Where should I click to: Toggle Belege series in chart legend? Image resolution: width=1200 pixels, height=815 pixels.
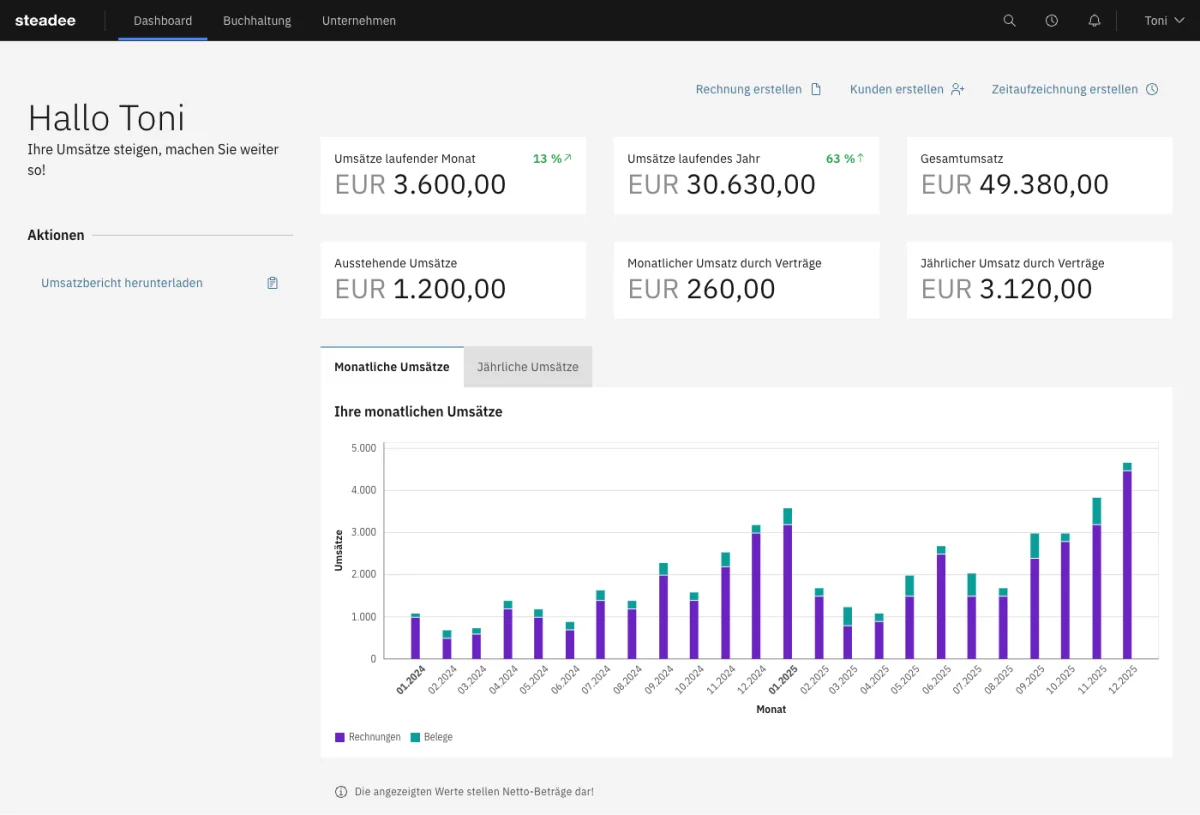(x=431, y=737)
